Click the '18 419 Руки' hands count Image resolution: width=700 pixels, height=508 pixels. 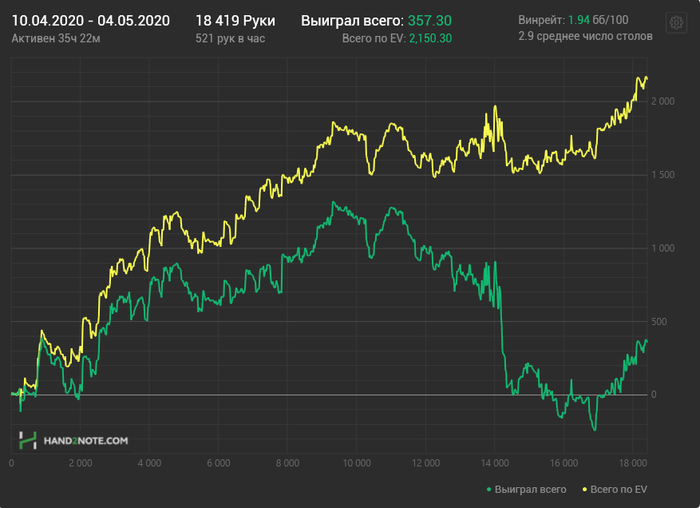pos(235,21)
